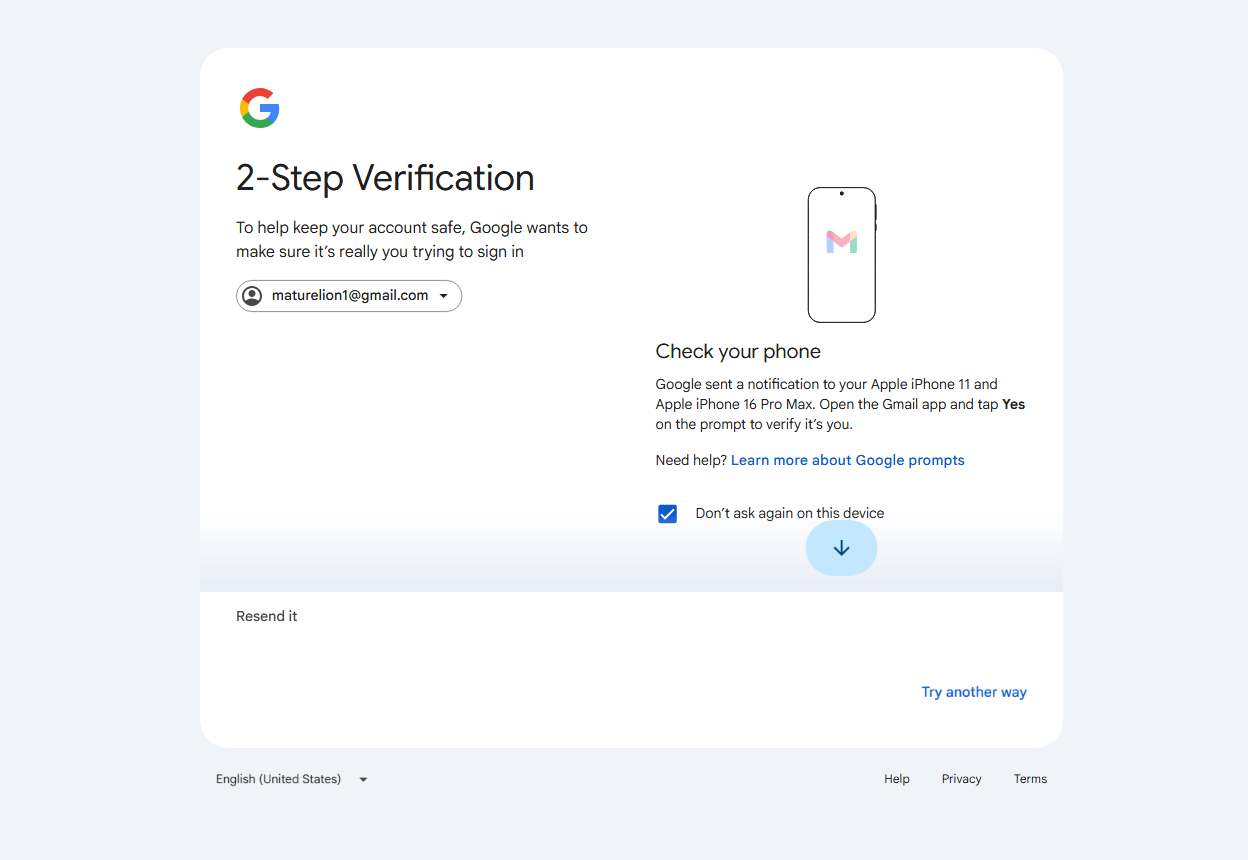Click the round down-arrow scroll button

(x=842, y=548)
